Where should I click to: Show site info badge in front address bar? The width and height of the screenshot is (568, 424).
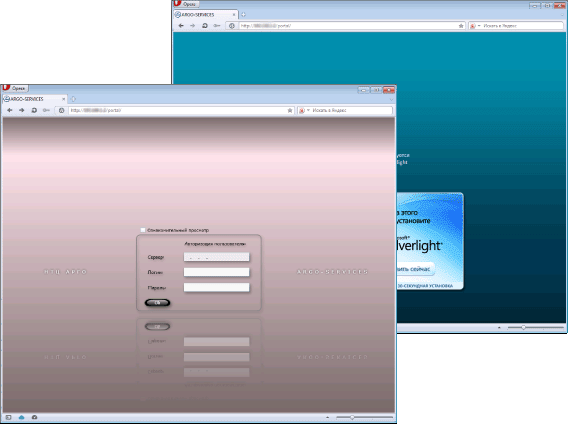[x=62, y=110]
